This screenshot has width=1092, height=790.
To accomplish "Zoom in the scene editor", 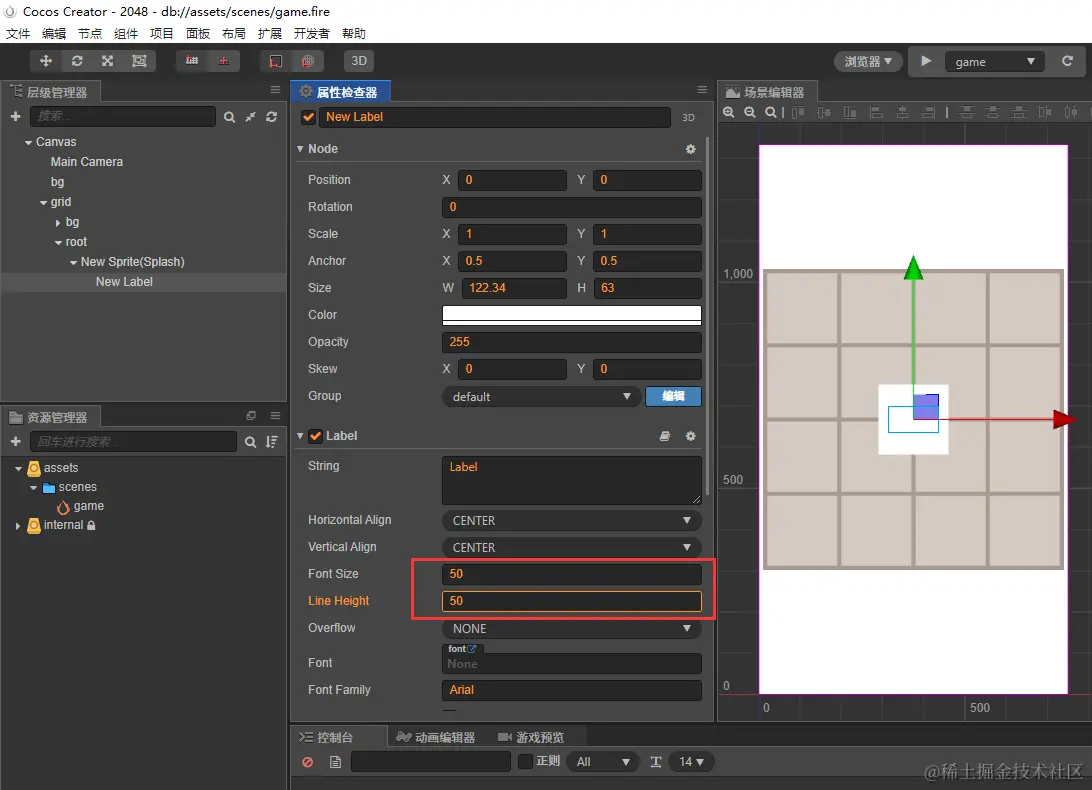I will pos(728,112).
